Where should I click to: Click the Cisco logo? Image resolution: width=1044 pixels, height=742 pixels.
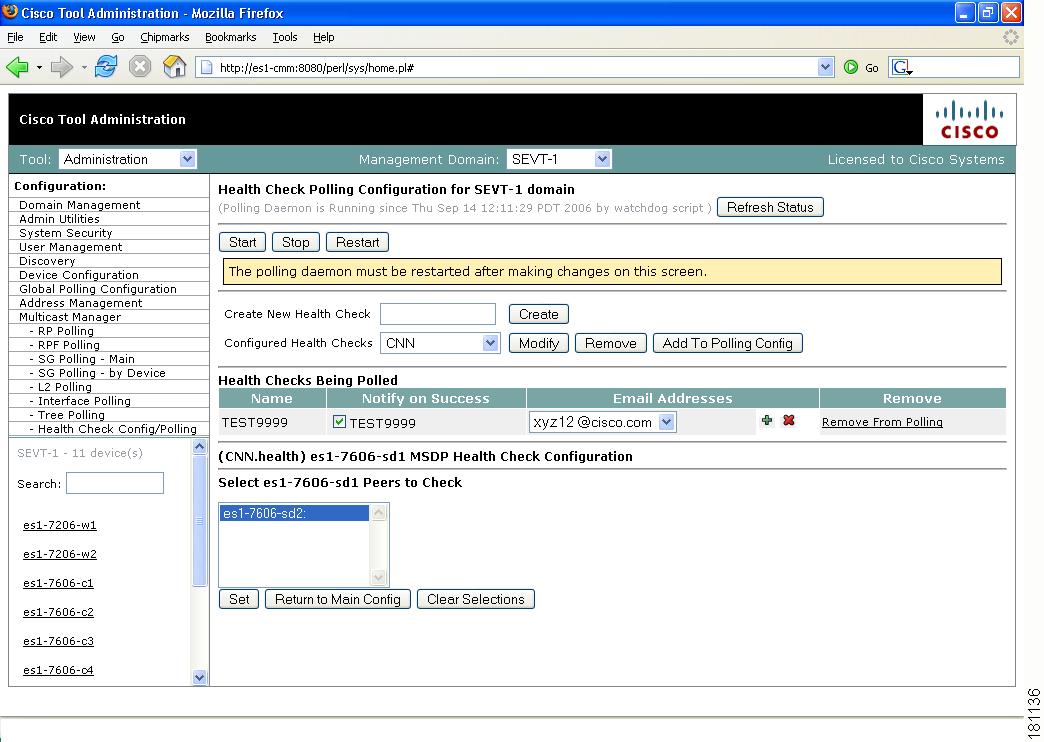coord(969,119)
